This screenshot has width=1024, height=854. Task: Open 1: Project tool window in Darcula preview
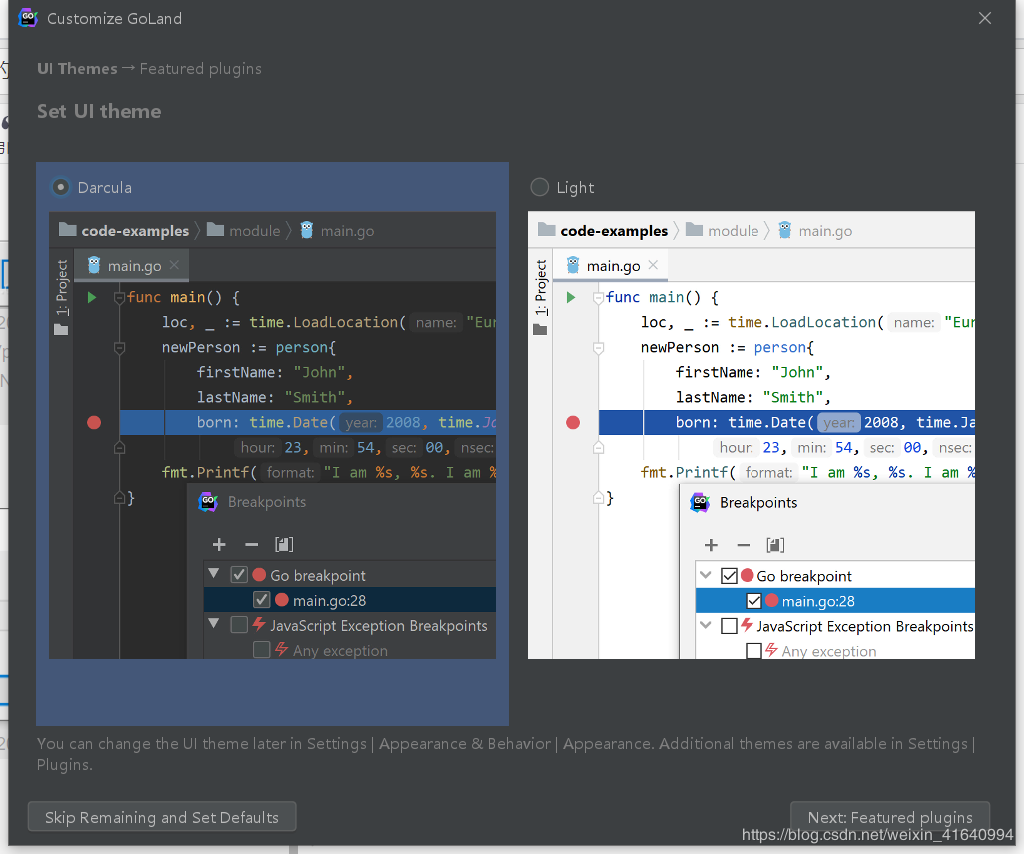click(x=61, y=287)
